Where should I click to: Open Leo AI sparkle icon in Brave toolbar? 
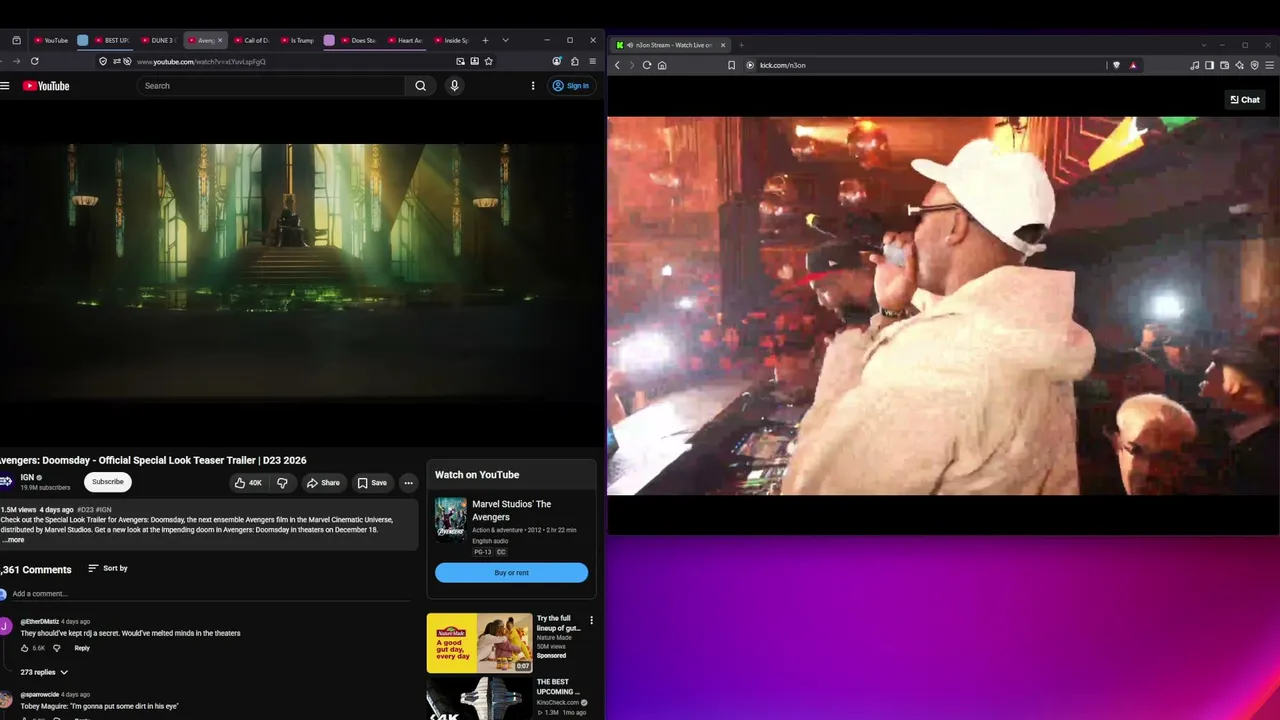(1239, 65)
